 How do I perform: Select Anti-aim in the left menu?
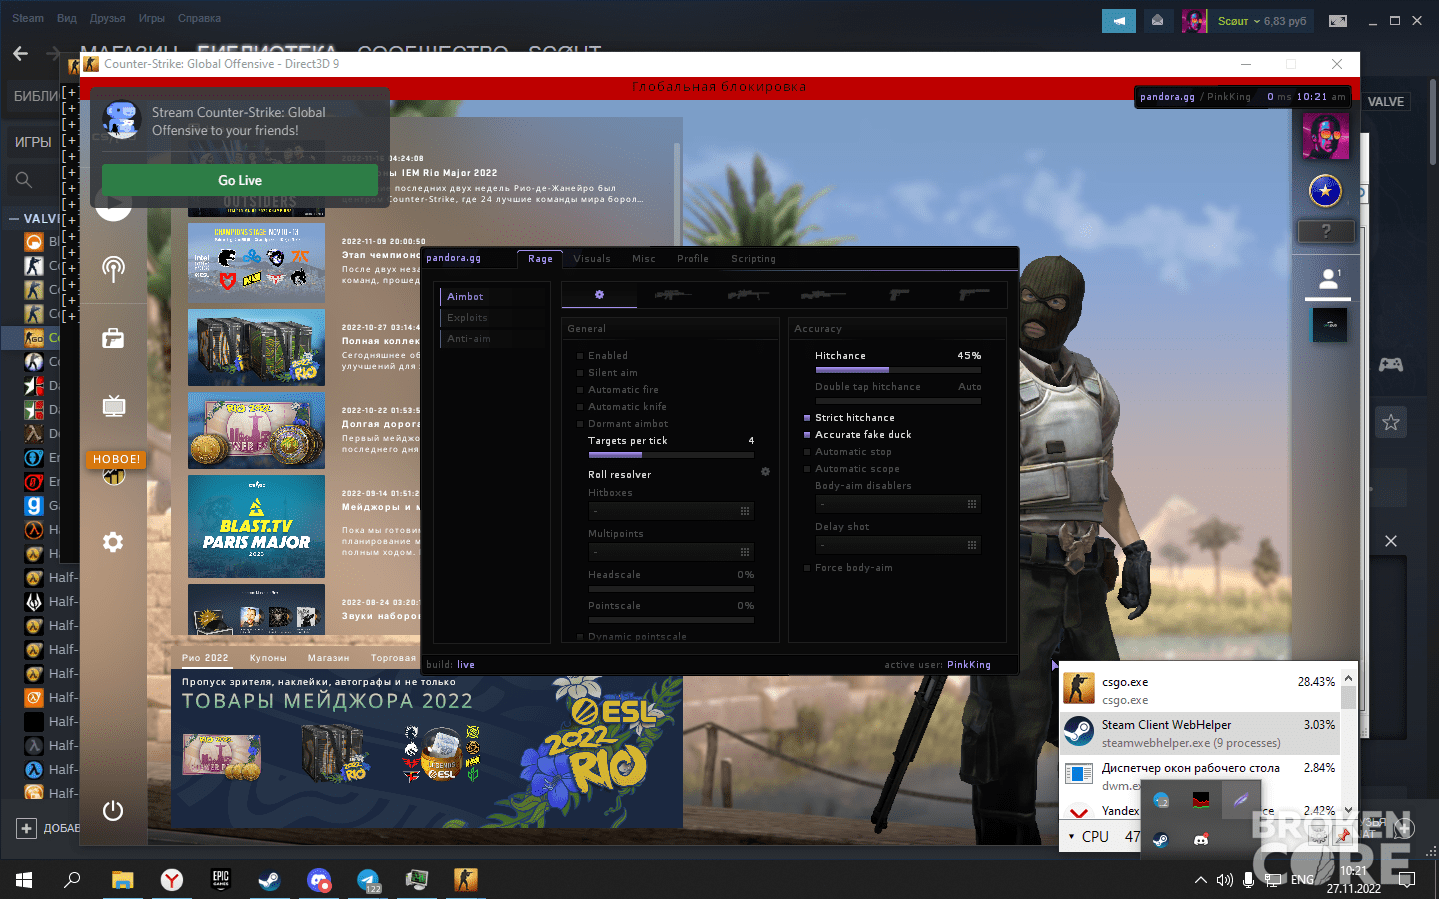point(469,339)
